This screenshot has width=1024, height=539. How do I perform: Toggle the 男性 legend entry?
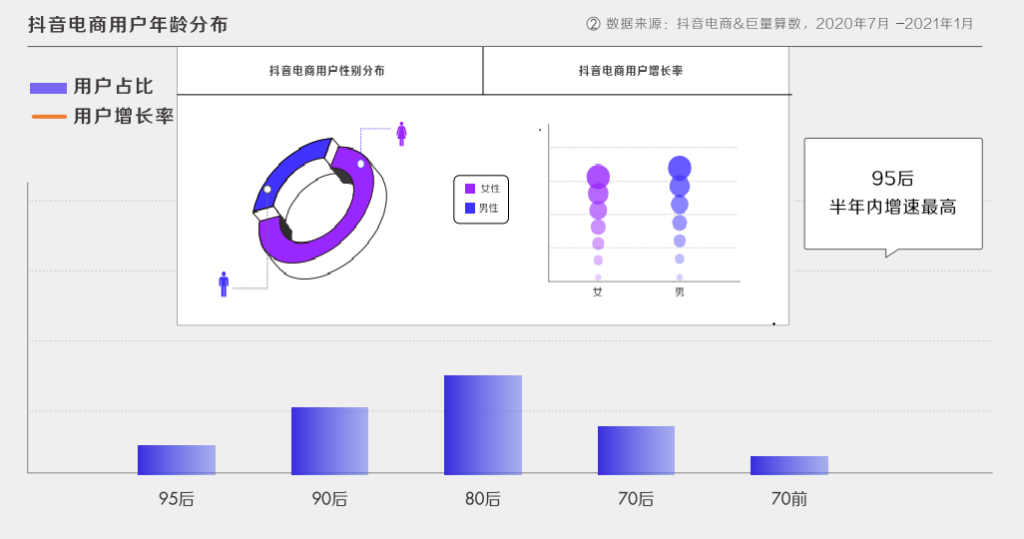click(481, 209)
